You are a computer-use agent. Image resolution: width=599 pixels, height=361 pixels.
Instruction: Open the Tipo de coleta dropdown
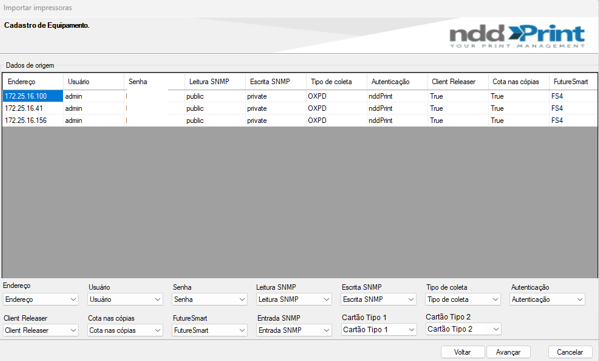[463, 299]
